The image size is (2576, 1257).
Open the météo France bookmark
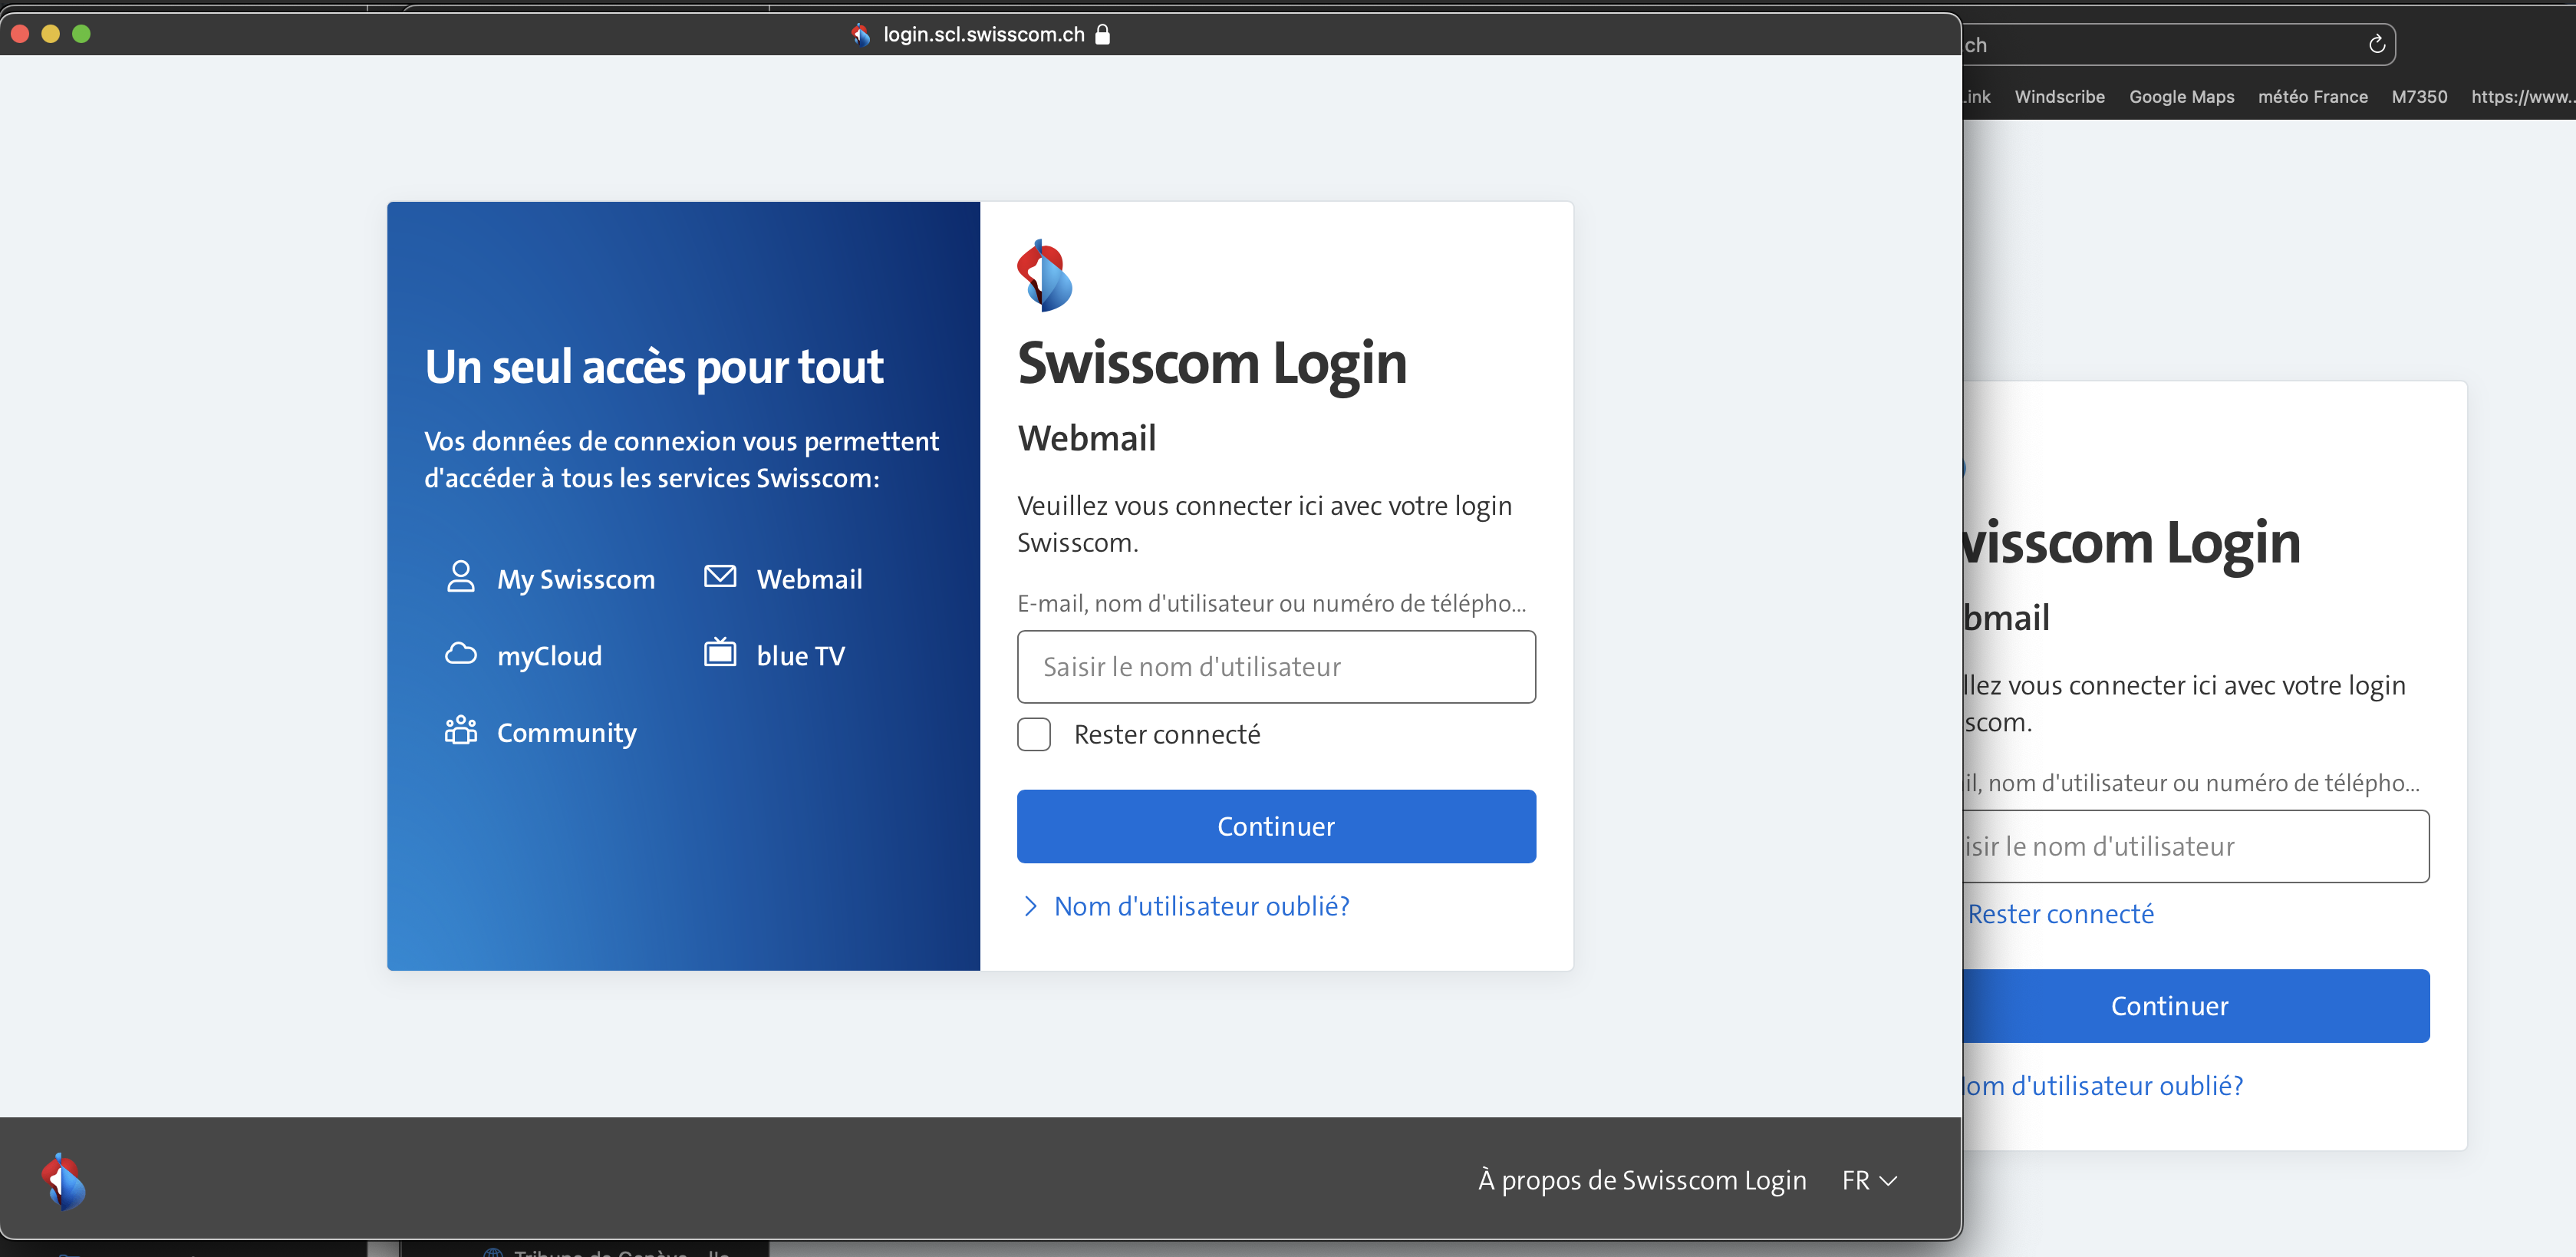[2312, 97]
